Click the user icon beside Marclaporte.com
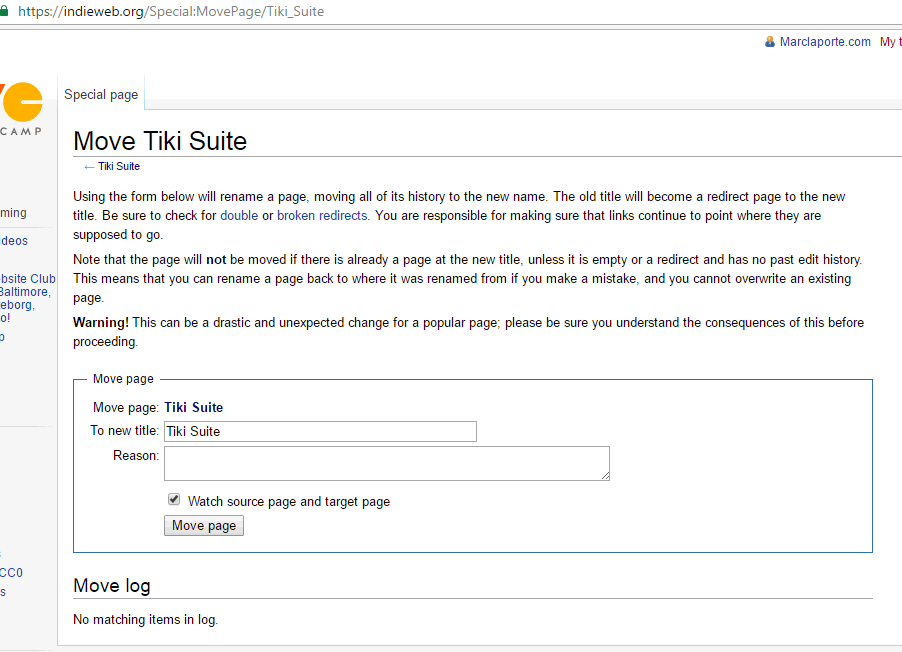 [770, 41]
